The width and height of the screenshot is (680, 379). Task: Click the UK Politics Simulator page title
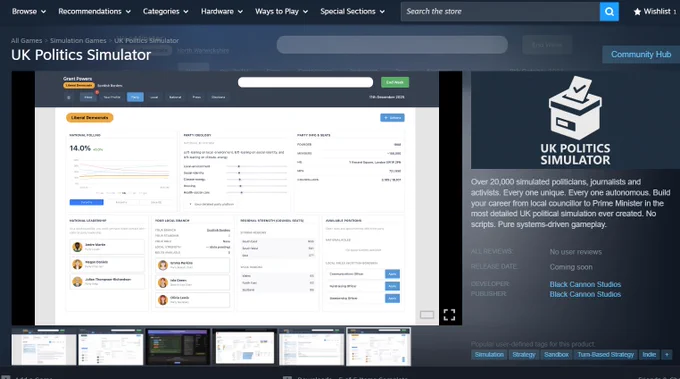pos(81,55)
